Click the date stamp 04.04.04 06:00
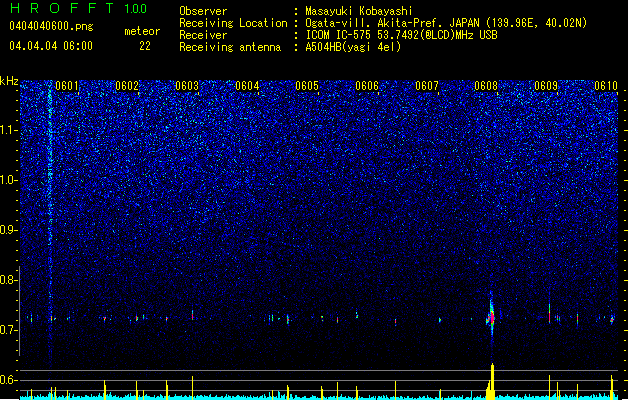The width and height of the screenshot is (629, 400). 51,46
